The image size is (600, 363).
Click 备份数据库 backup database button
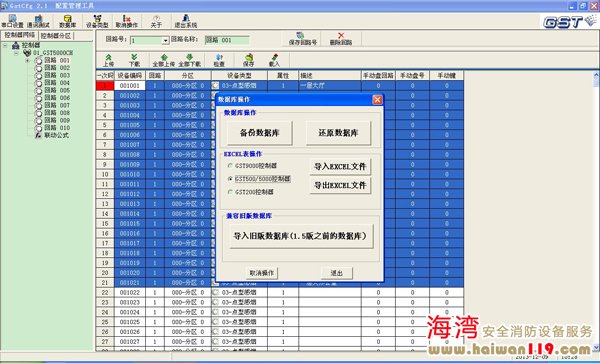[x=260, y=133]
